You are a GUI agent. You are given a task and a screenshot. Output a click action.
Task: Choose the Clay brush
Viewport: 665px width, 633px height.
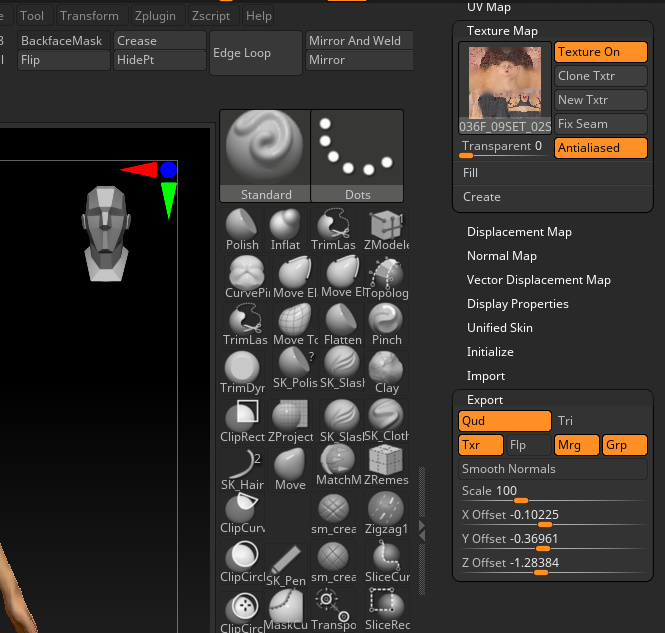(x=385, y=372)
